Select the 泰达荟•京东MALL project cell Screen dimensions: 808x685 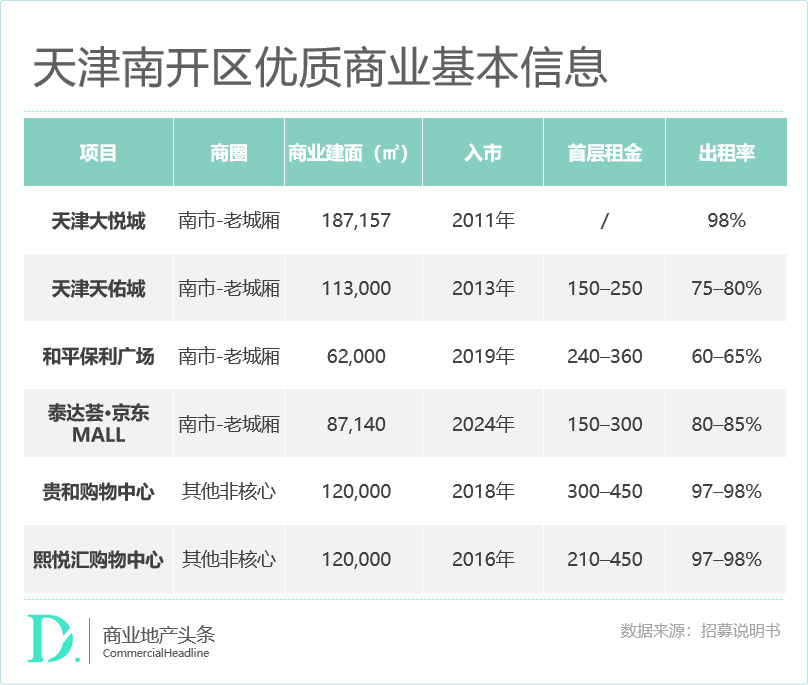98,424
